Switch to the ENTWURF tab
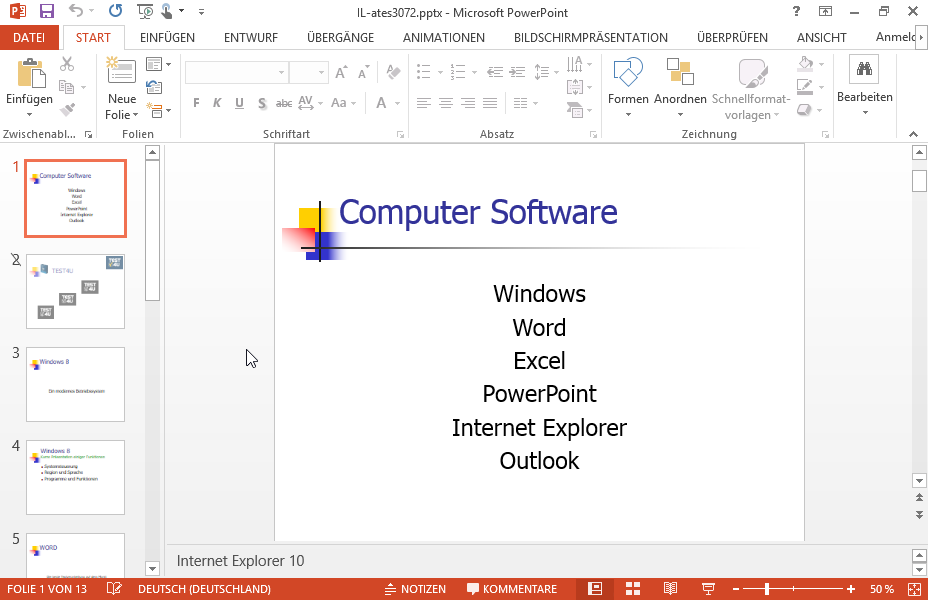This screenshot has width=928, height=600. click(x=251, y=37)
